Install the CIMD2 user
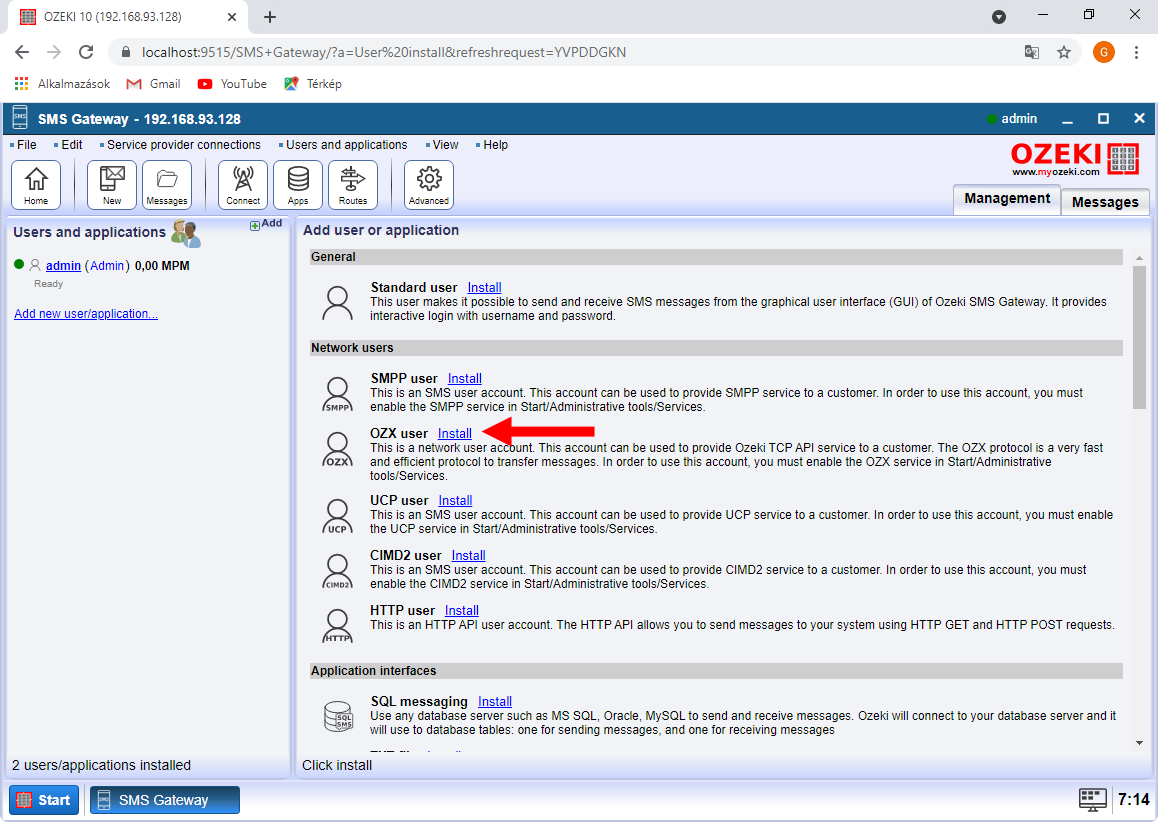Image resolution: width=1158 pixels, height=822 pixels. click(x=468, y=555)
